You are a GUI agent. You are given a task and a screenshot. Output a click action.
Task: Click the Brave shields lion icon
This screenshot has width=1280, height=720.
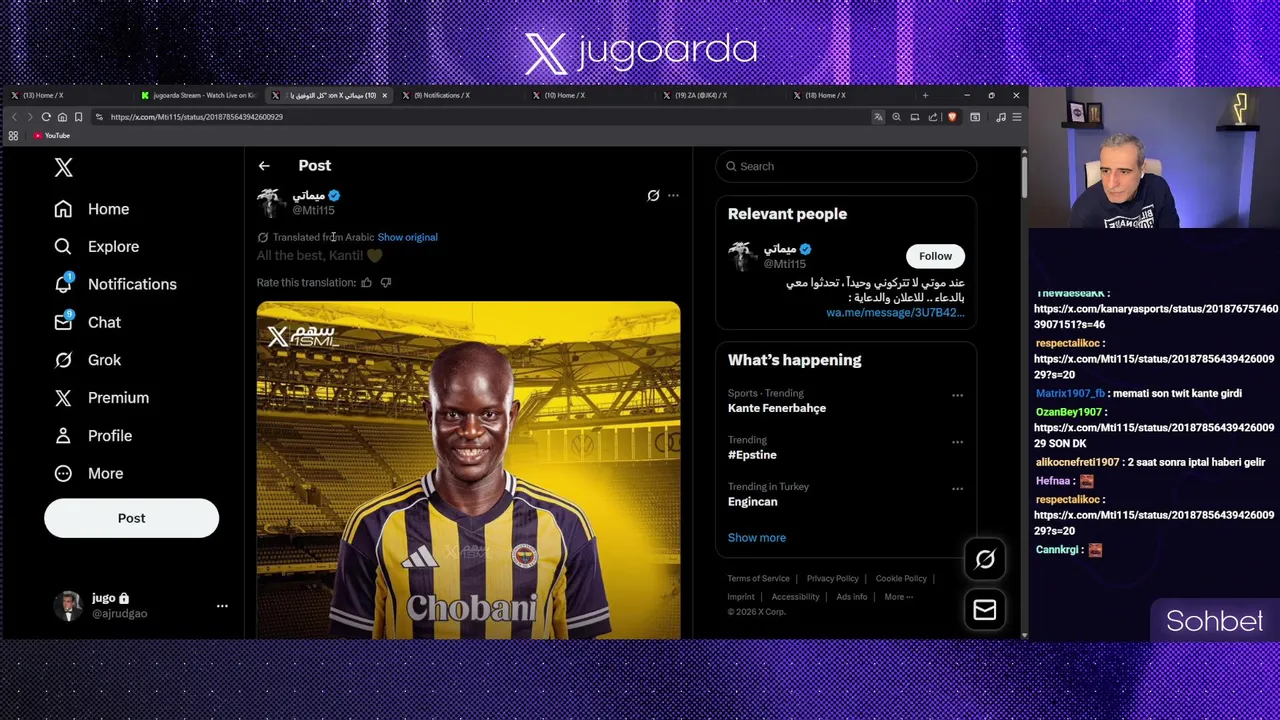click(x=951, y=117)
